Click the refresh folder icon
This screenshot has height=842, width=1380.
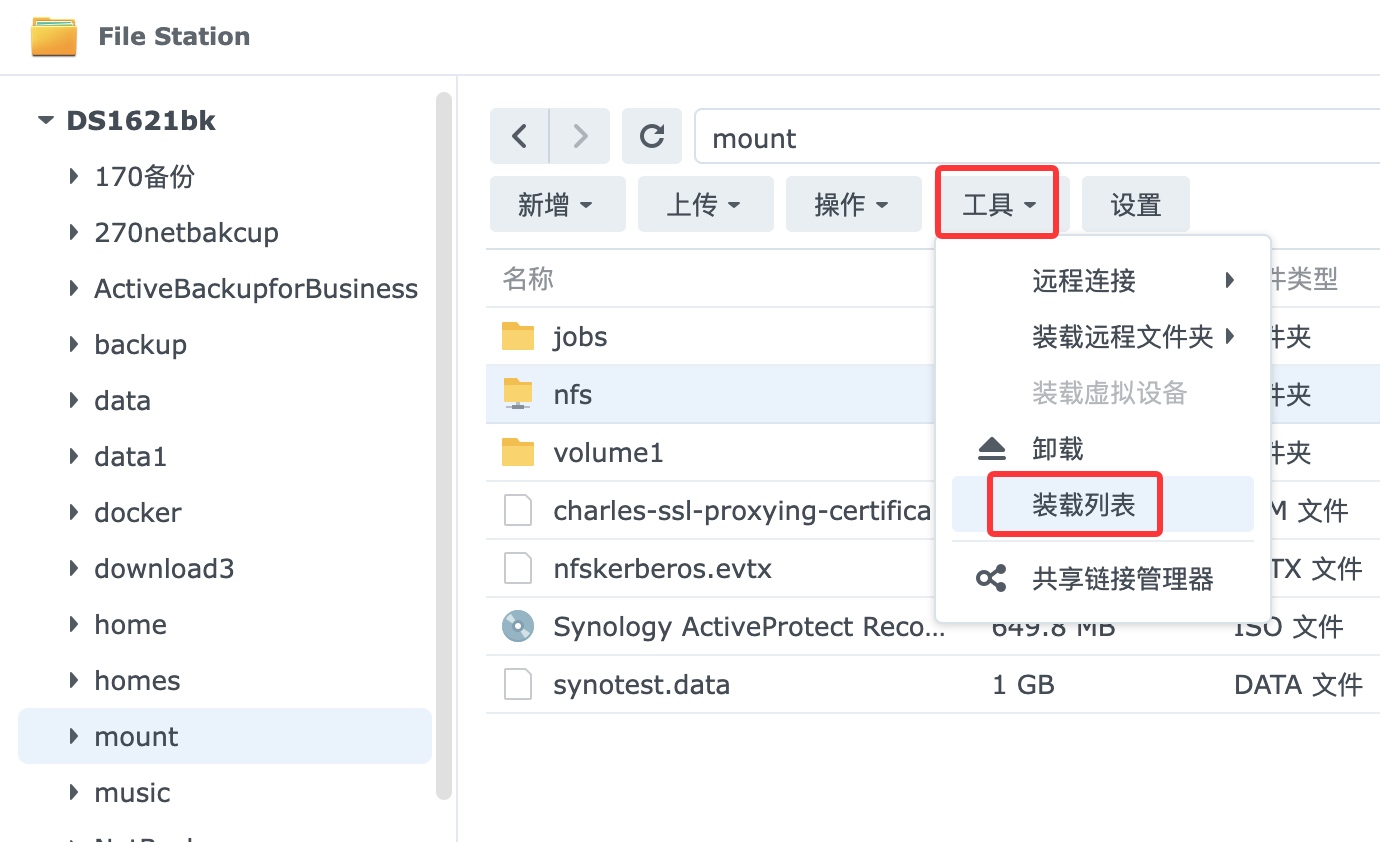pos(652,136)
